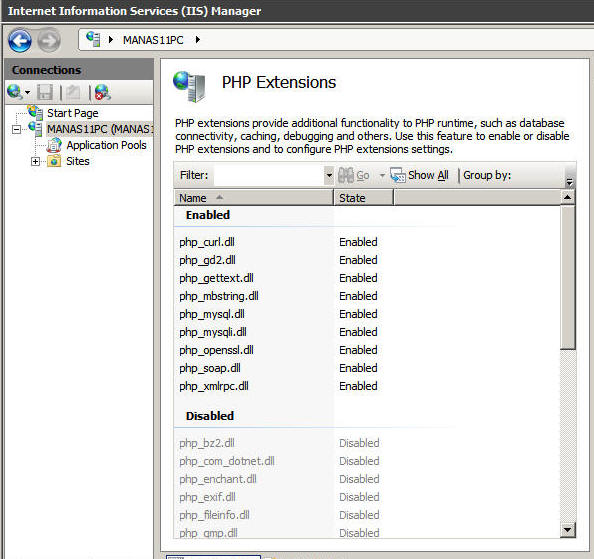Open the toolbar overflow chevron after Group by
Image resolution: width=594 pixels, height=559 pixels.
click(569, 183)
